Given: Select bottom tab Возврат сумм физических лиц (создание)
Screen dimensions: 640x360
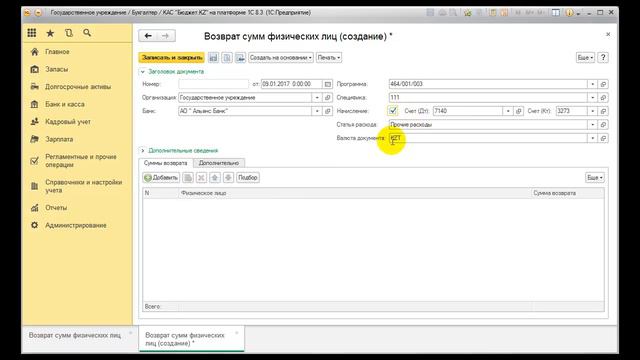Looking at the screenshot, I should 191,339.
